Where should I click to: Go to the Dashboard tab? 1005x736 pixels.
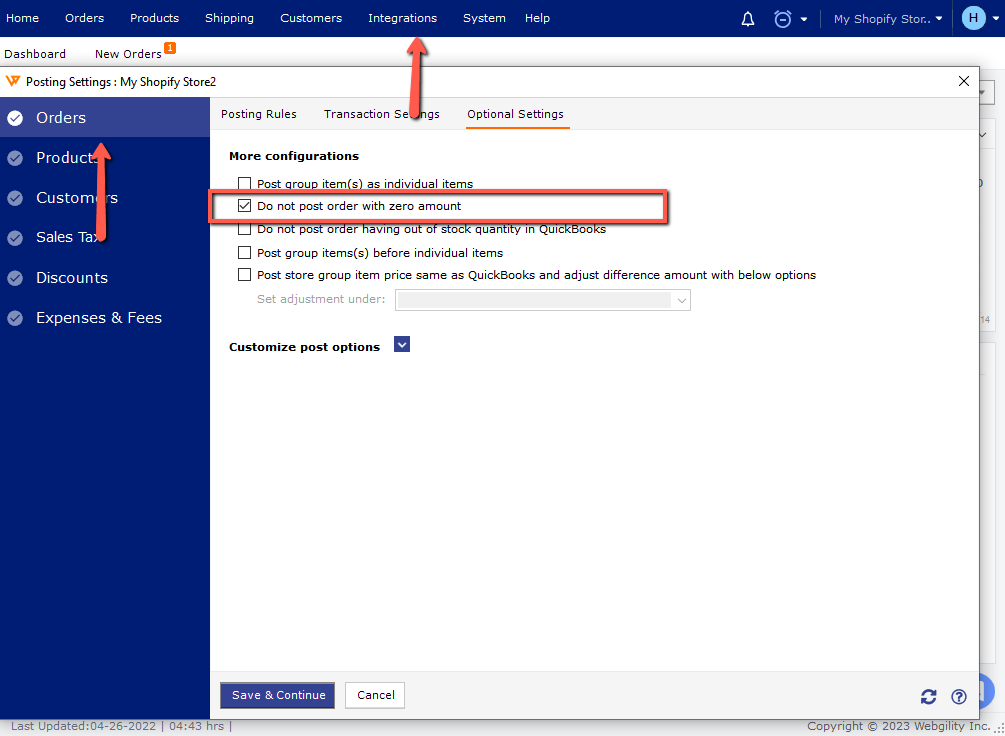[x=35, y=54]
